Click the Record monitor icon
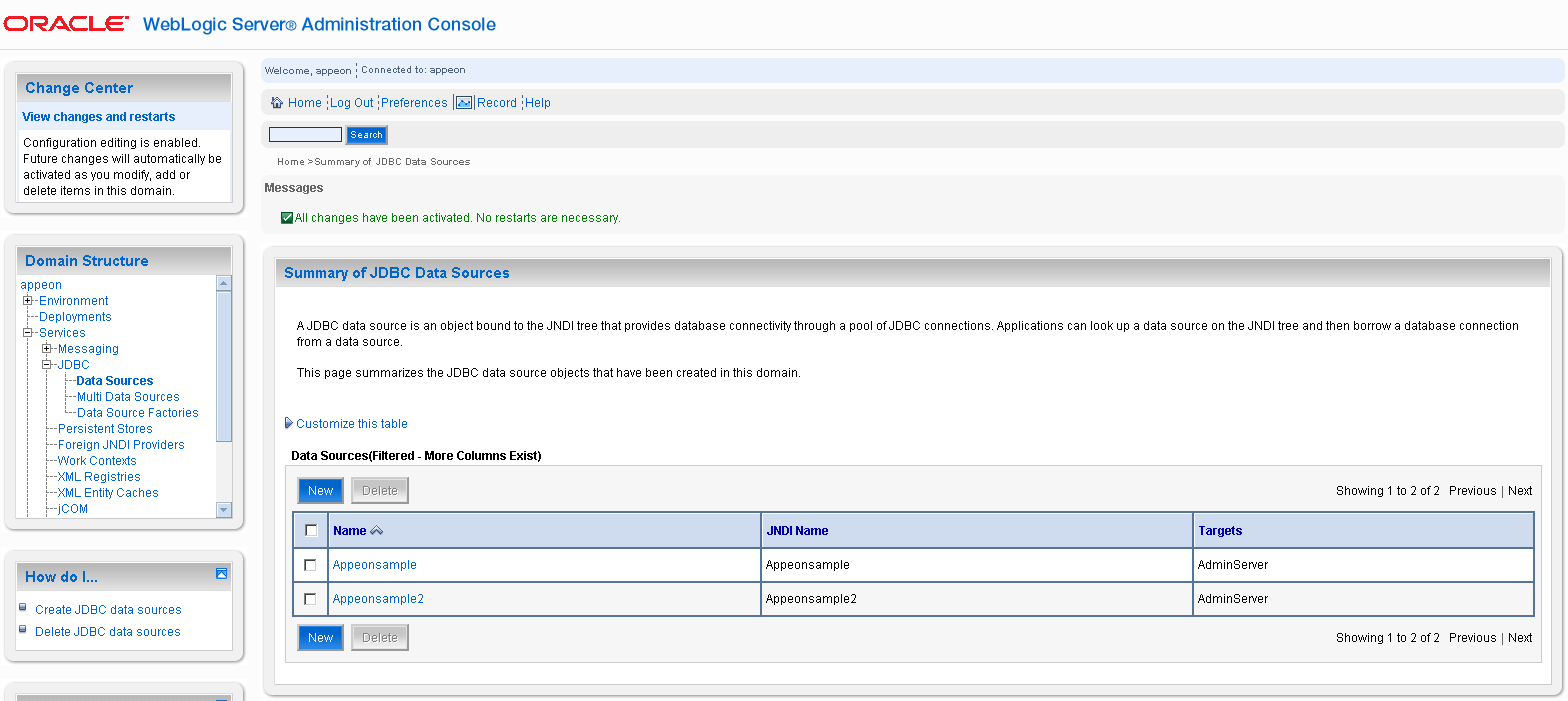The image size is (1568, 701). tap(464, 102)
